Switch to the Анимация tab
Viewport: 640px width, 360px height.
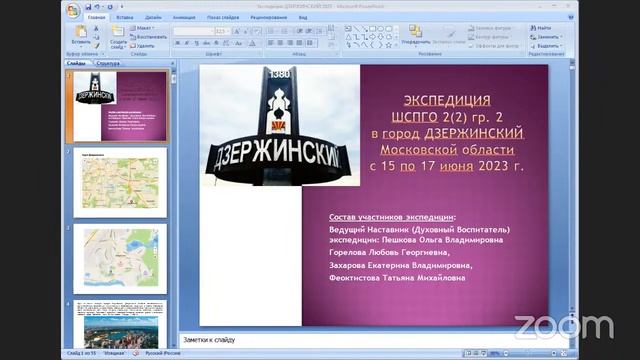(x=184, y=18)
